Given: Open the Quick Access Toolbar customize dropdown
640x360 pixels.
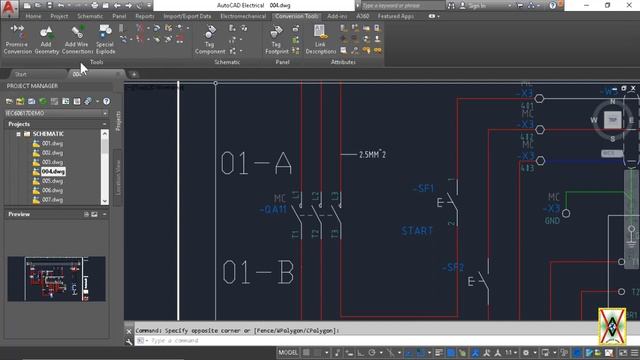Looking at the screenshot, I should (149, 6).
